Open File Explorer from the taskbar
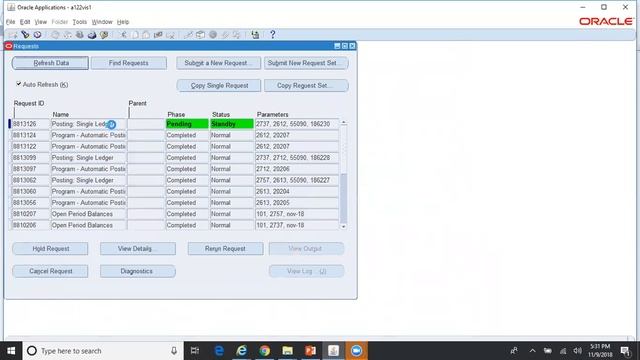This screenshot has height=360, width=640. pyautogui.click(x=288, y=351)
